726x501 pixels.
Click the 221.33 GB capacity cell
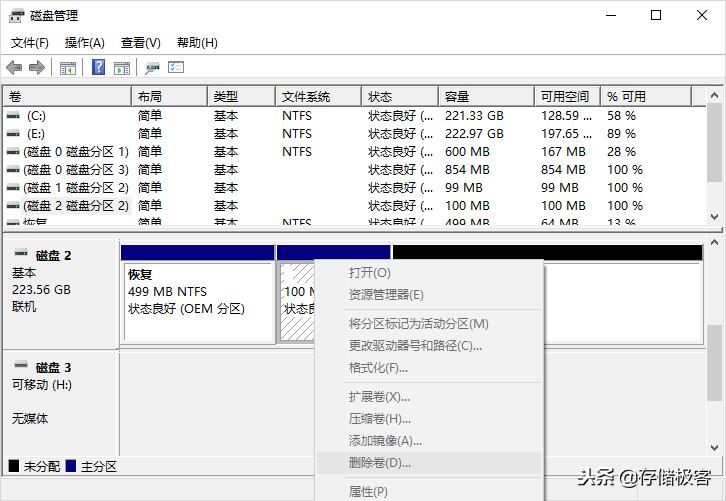point(474,116)
